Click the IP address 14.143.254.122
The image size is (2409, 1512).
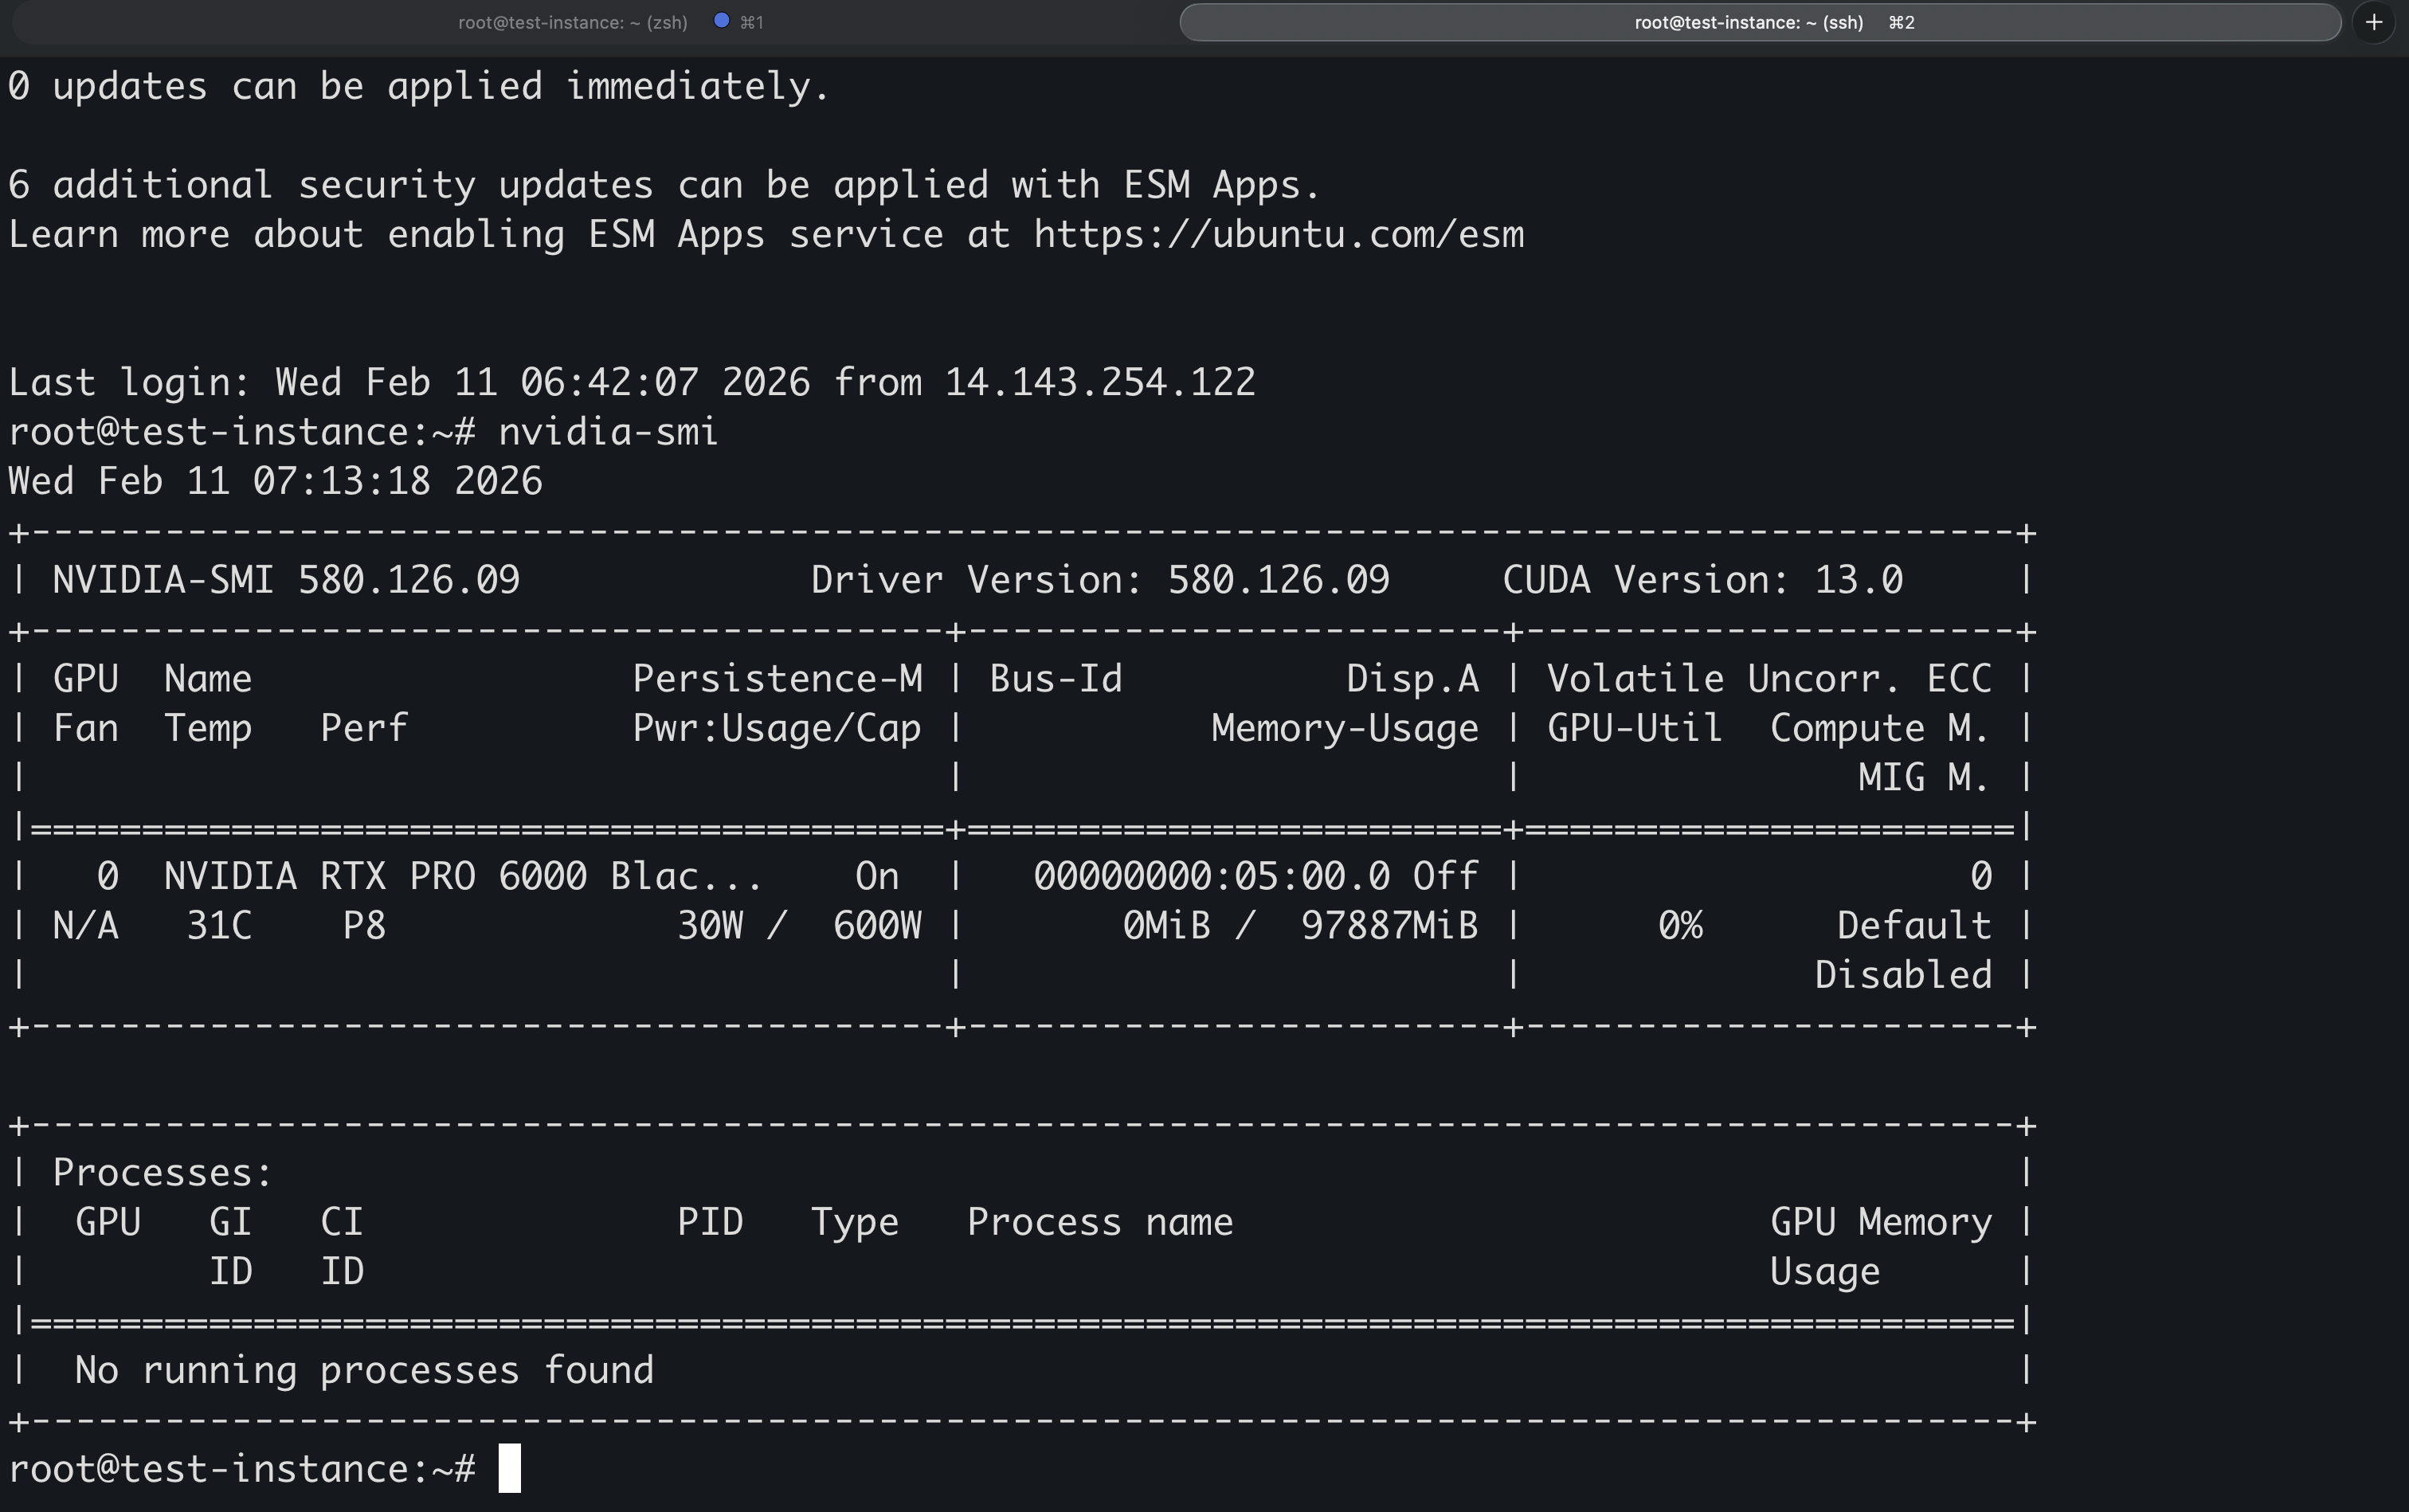point(1100,382)
